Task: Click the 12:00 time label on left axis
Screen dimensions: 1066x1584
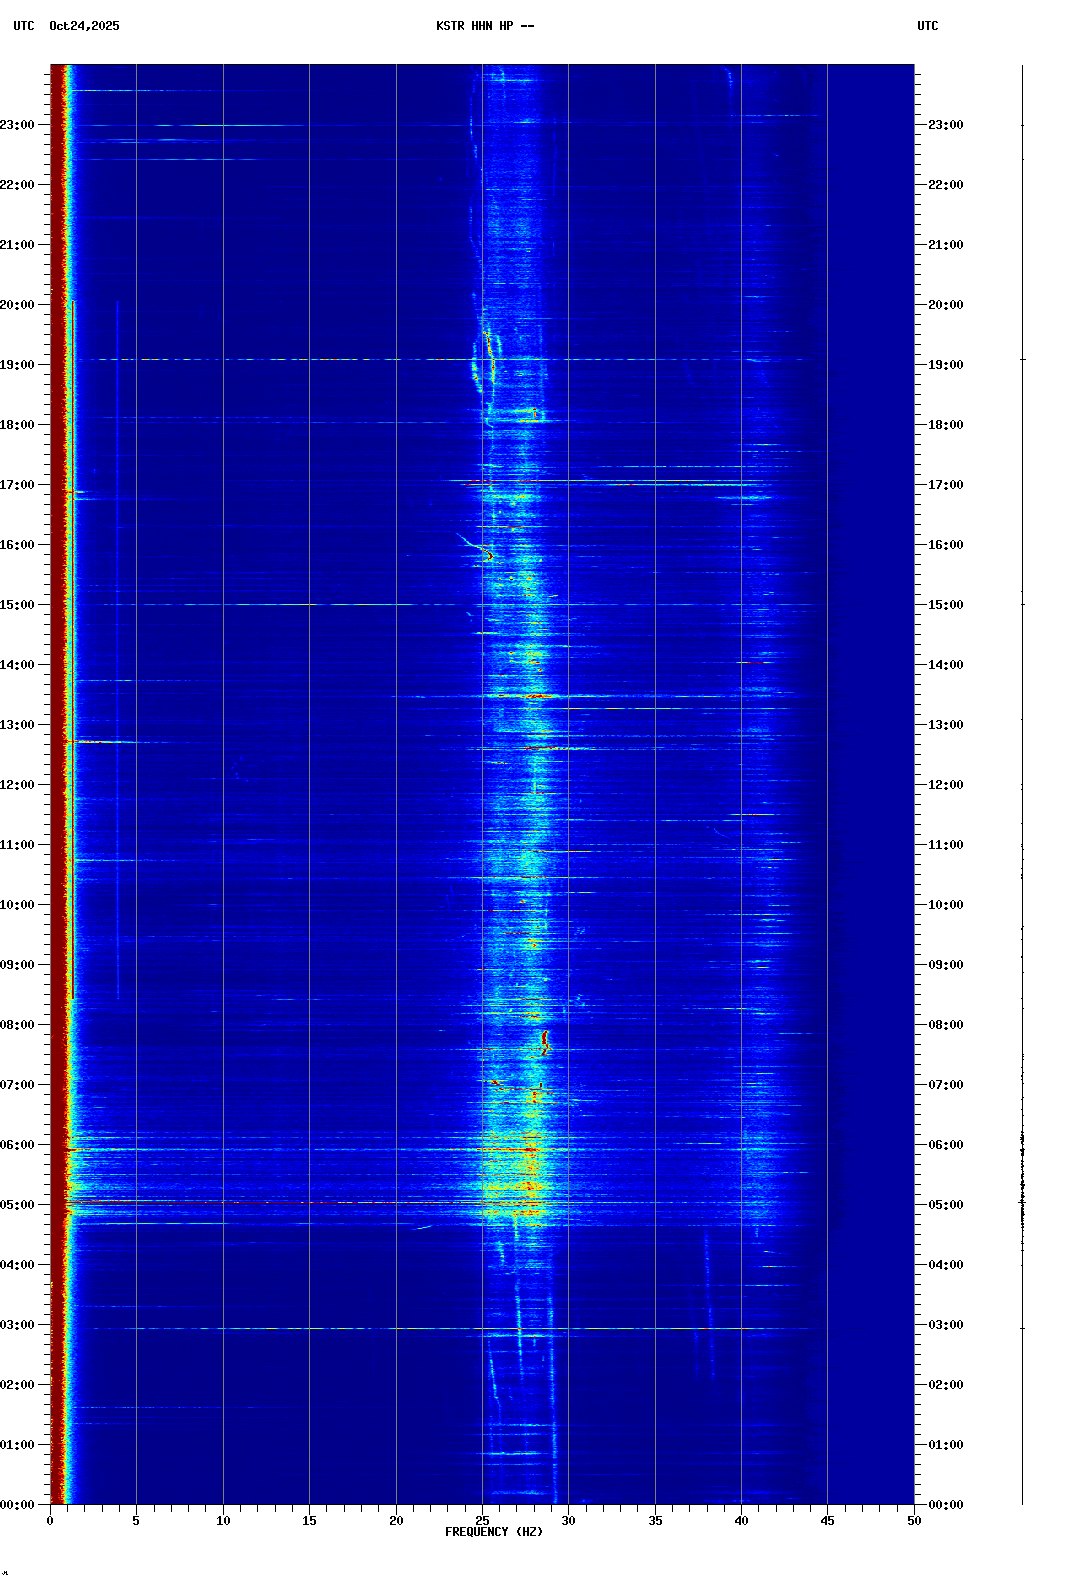Action: coord(18,785)
